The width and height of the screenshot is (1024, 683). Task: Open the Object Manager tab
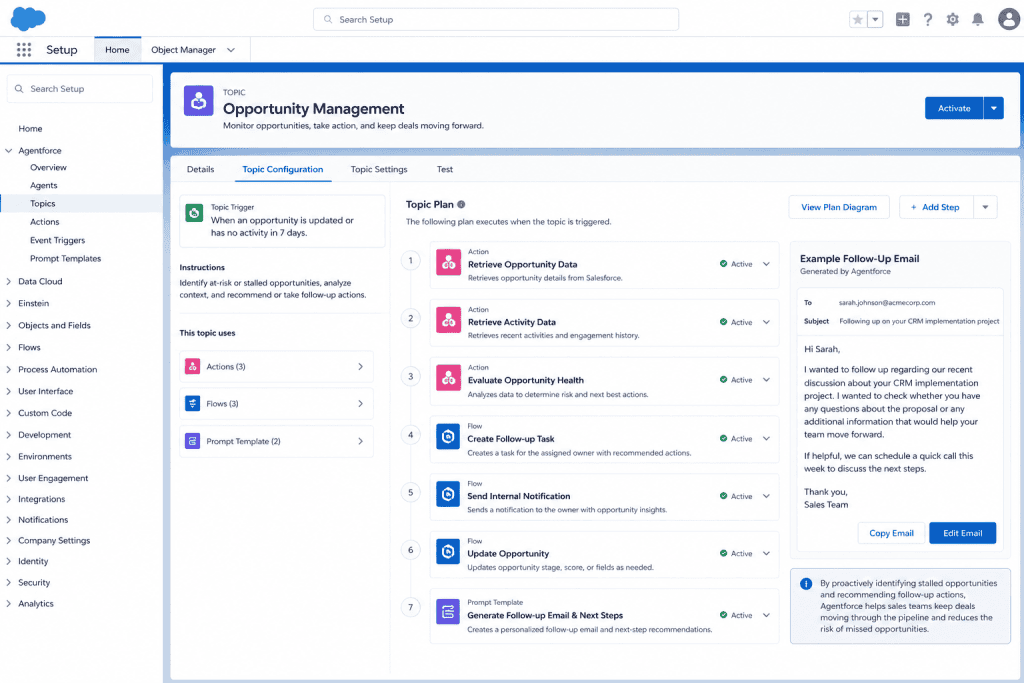point(184,50)
